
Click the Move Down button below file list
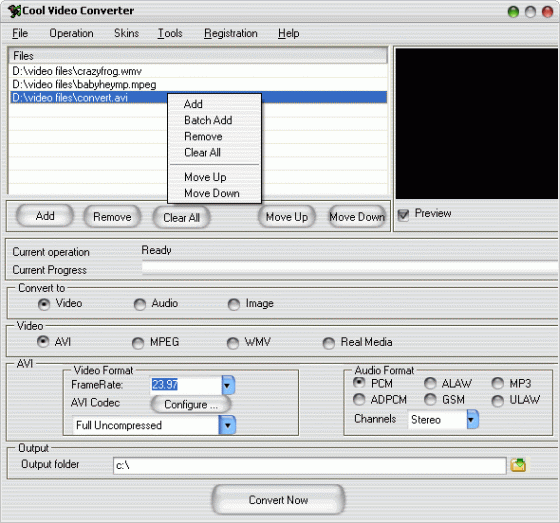[x=357, y=217]
